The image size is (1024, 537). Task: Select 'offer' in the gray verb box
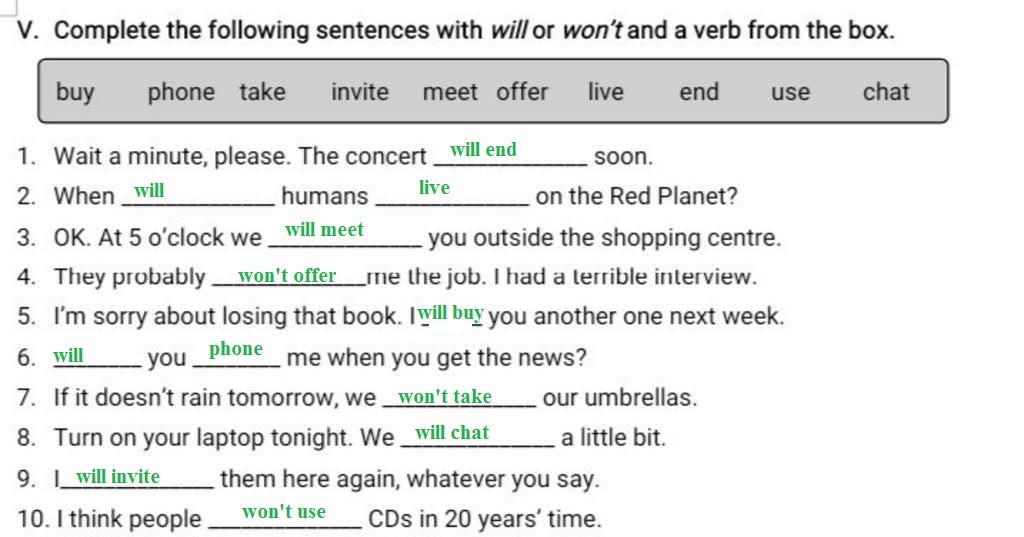(x=522, y=93)
